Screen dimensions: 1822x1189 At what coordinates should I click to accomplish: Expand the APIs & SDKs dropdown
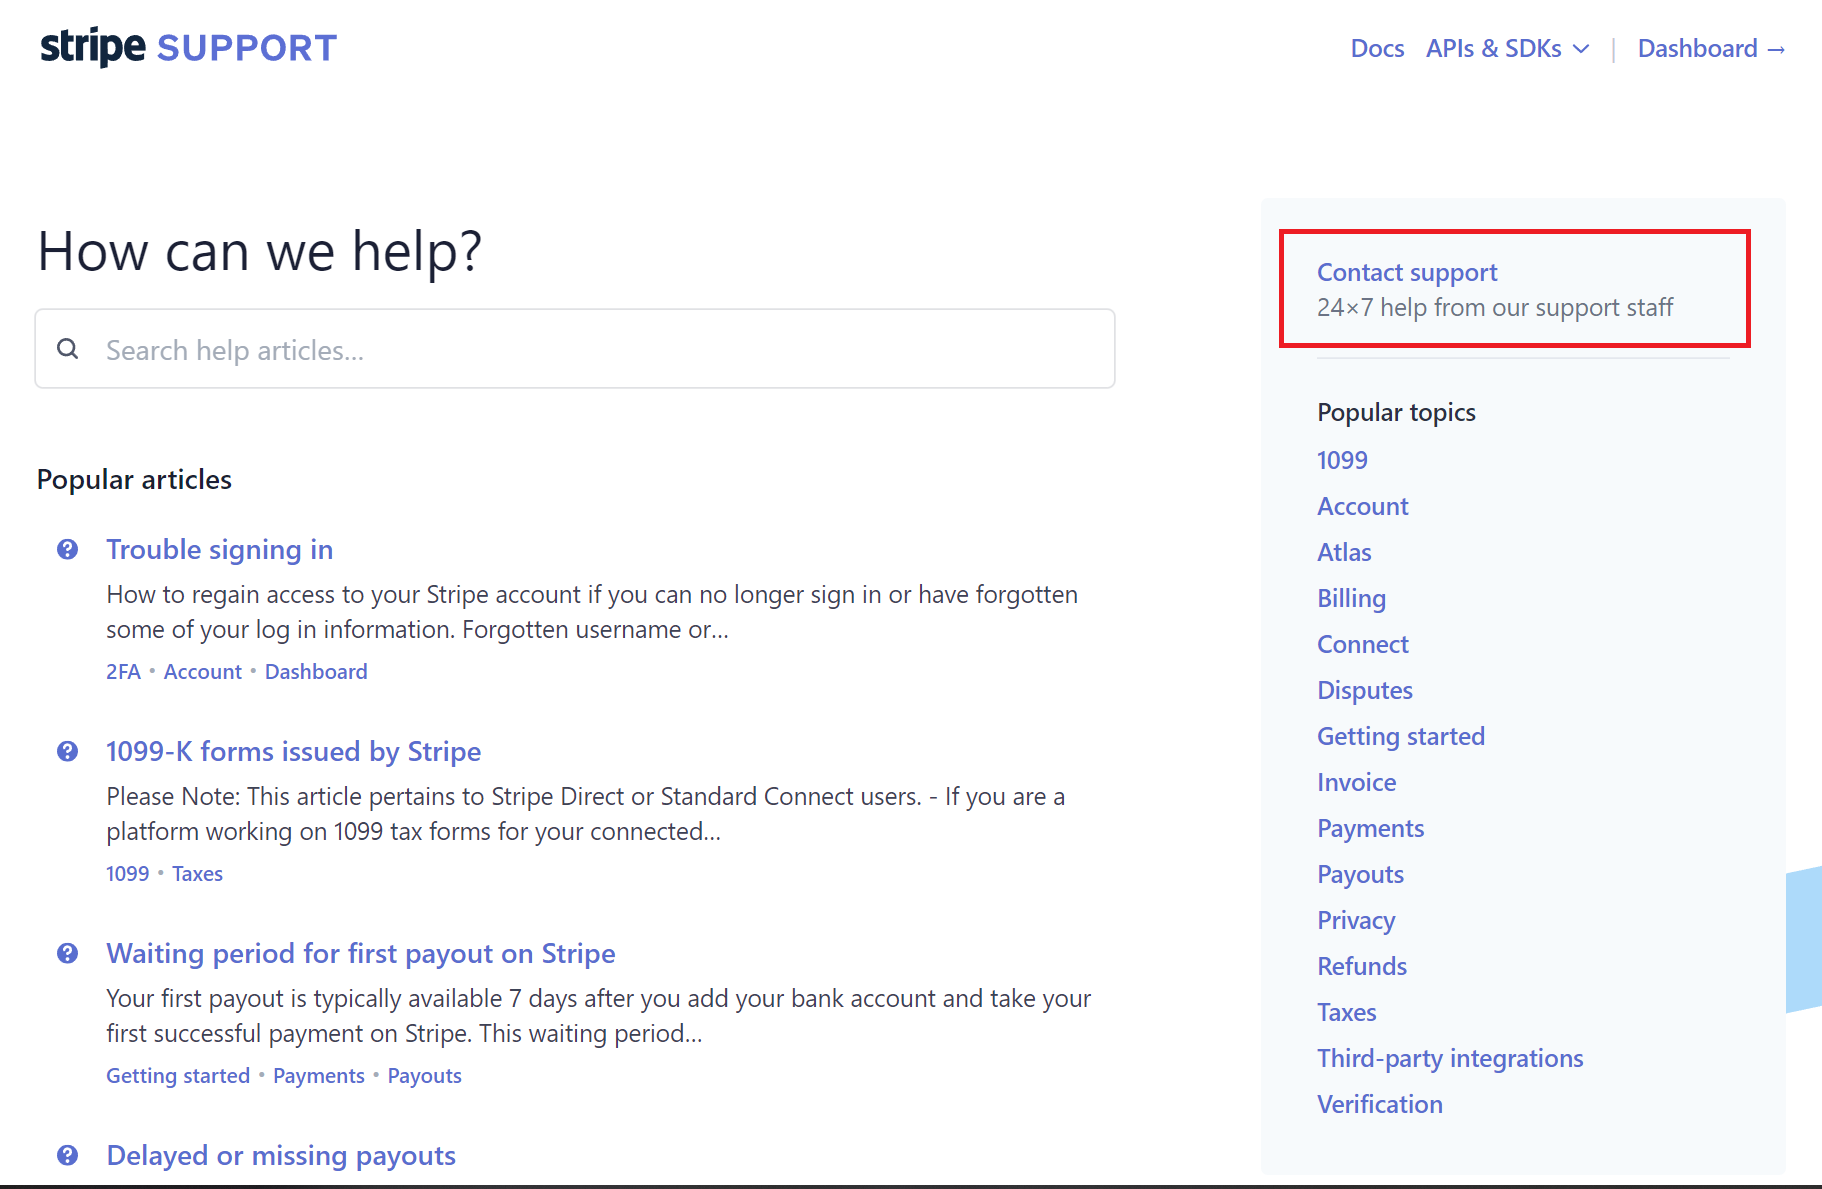click(x=1507, y=48)
